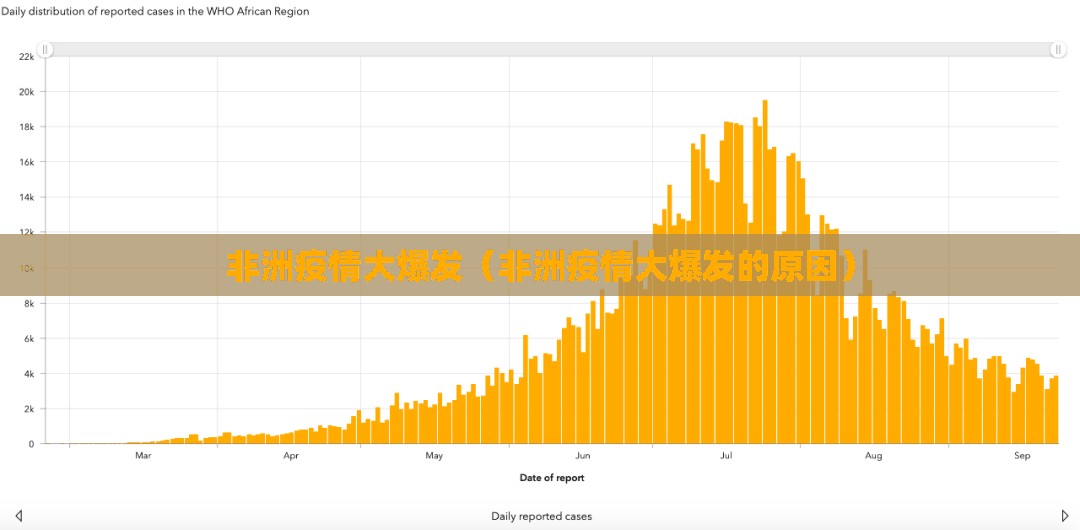Click the left range slider handle
This screenshot has height=530, width=1080.
(x=45, y=50)
